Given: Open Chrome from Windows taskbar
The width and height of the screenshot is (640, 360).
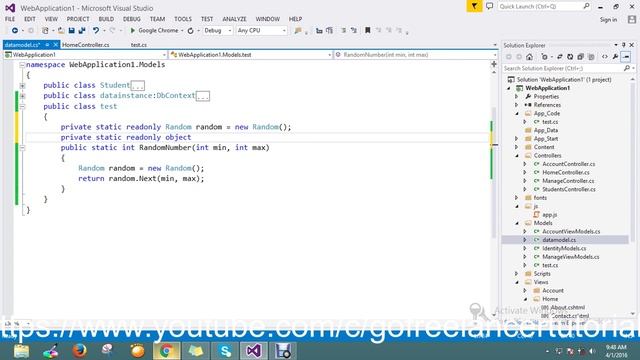Looking at the screenshot, I should tap(166, 351).
